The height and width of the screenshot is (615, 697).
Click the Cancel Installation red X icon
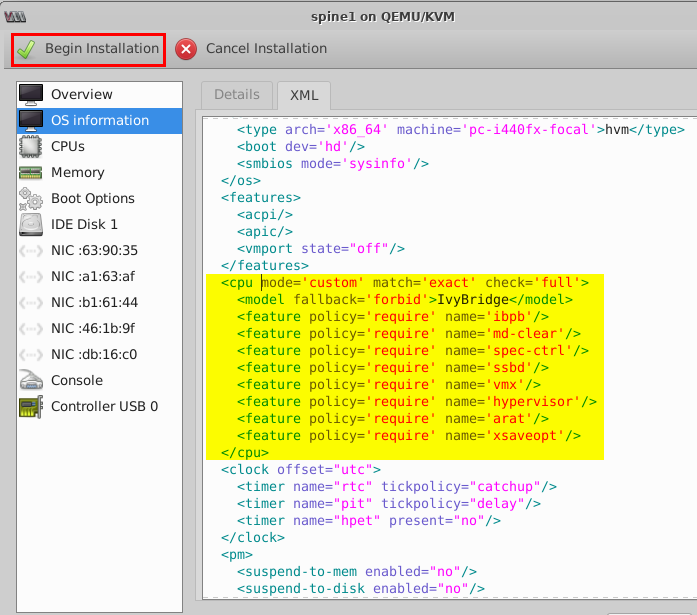(186, 49)
